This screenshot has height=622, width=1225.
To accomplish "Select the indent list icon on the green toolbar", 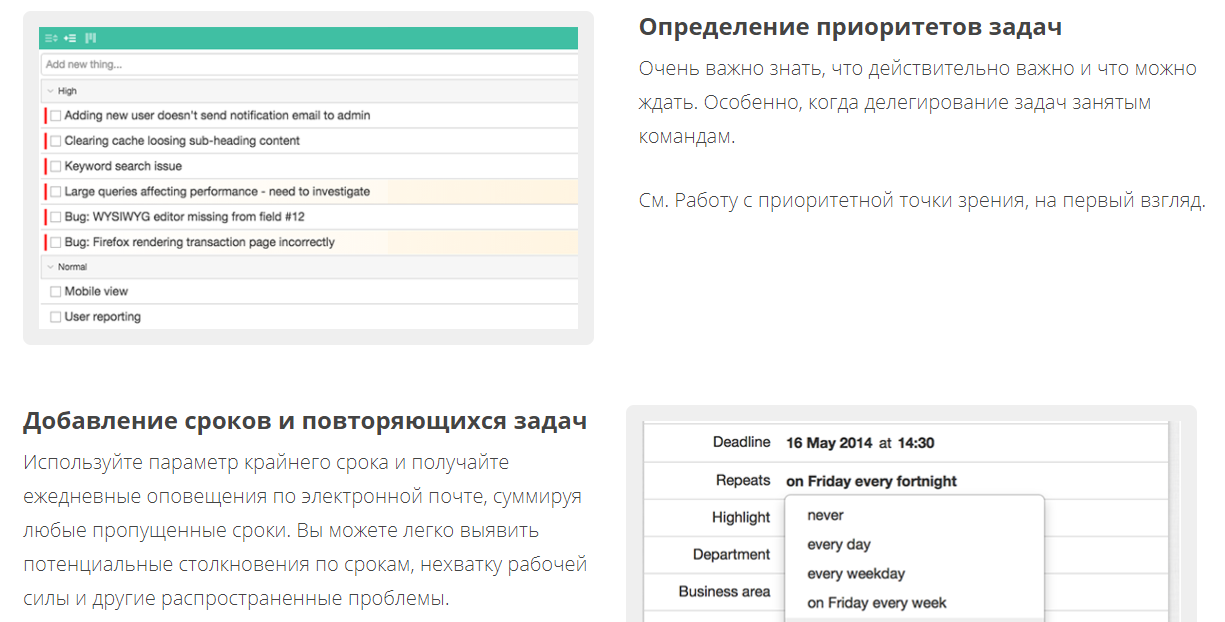I will click(70, 38).
